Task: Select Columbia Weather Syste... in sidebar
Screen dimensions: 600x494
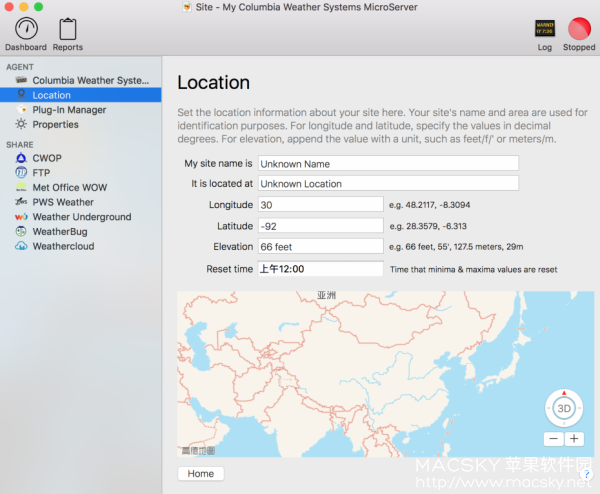Action: tap(81, 80)
